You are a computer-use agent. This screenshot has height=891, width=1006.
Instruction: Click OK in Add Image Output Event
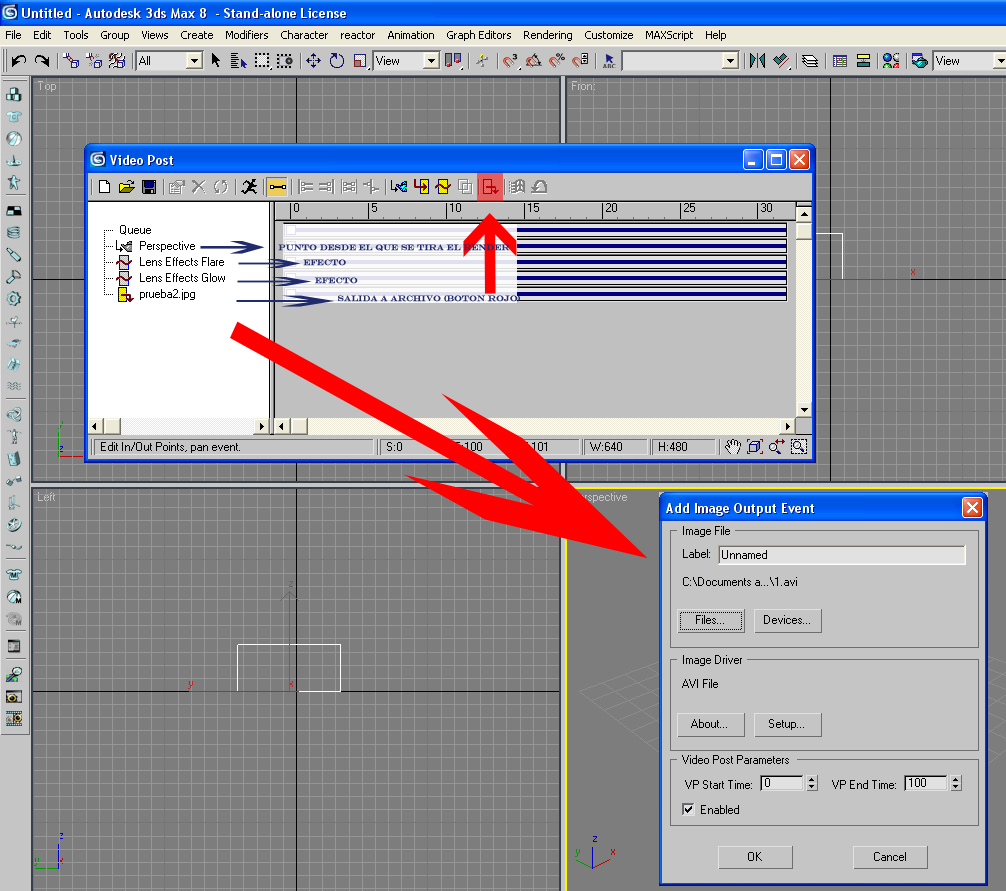pyautogui.click(x=754, y=857)
